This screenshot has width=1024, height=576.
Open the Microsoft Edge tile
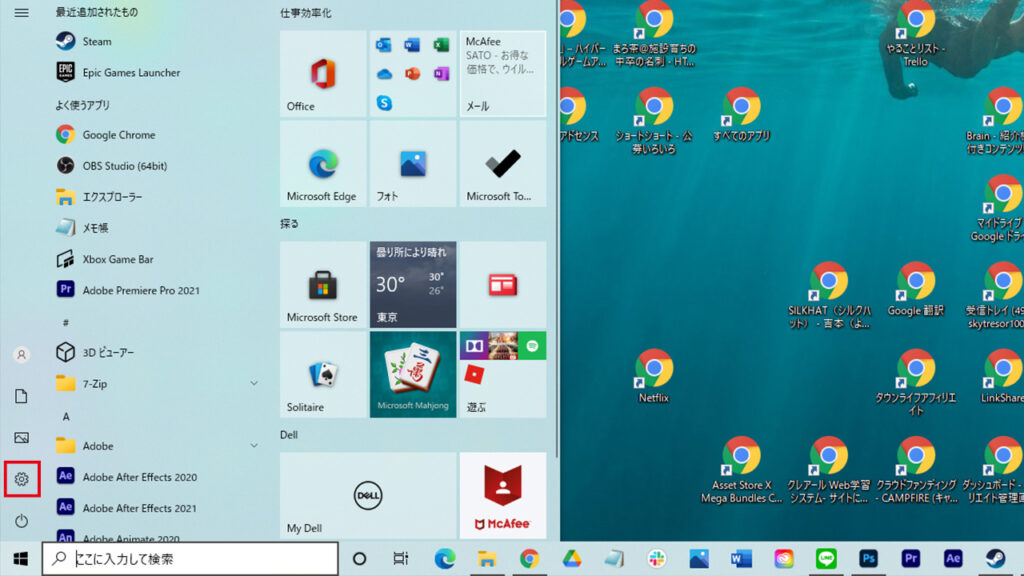323,164
